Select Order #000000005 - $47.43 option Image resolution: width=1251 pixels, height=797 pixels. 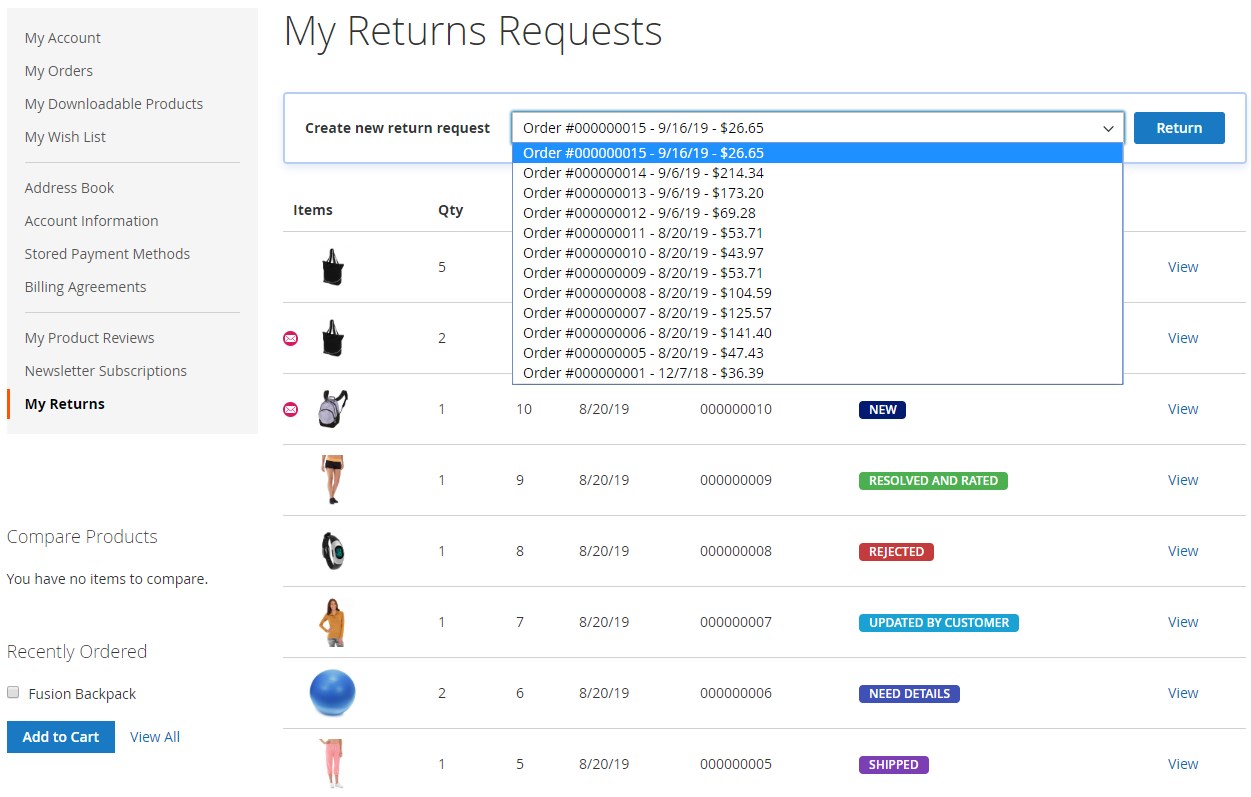tap(817, 353)
